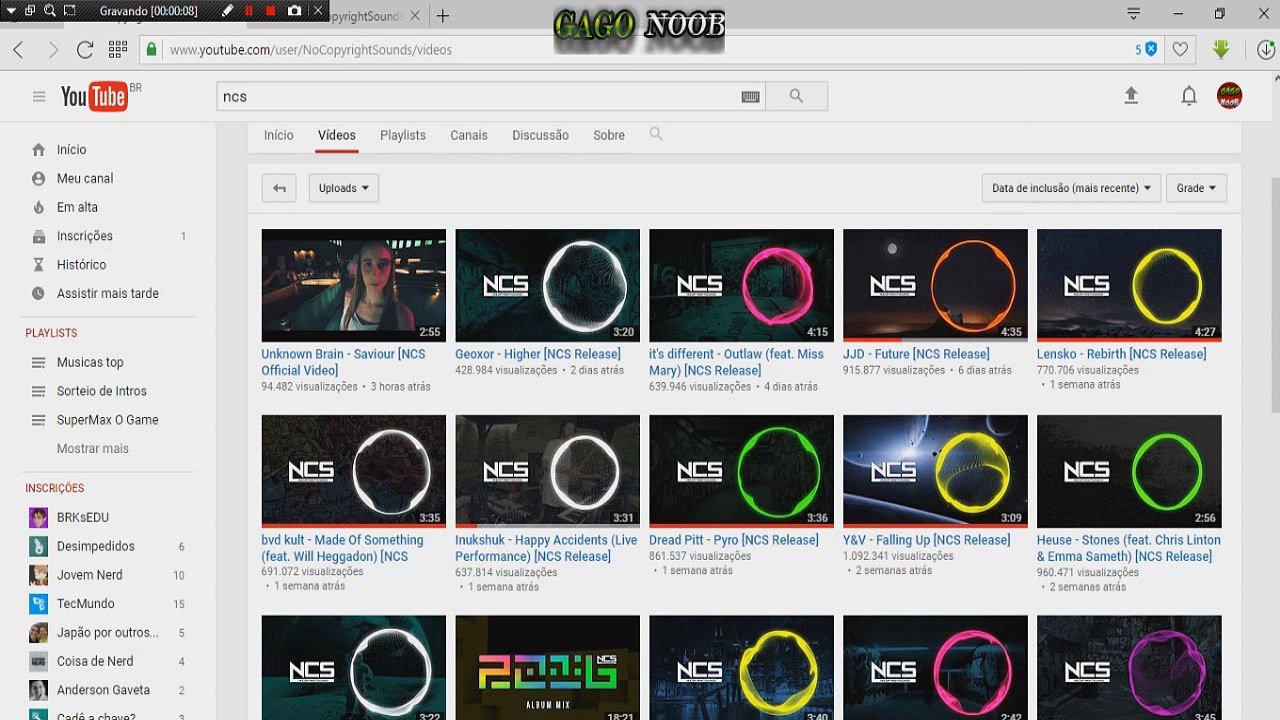Screen dimensions: 1280x720
Task: Open the Sobre channel tab
Action: pos(609,135)
